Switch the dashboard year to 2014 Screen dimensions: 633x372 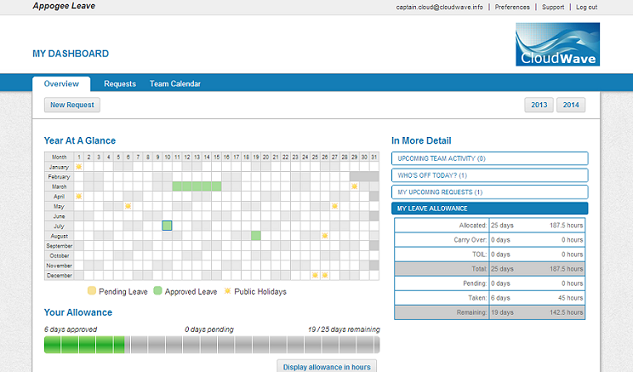point(571,105)
